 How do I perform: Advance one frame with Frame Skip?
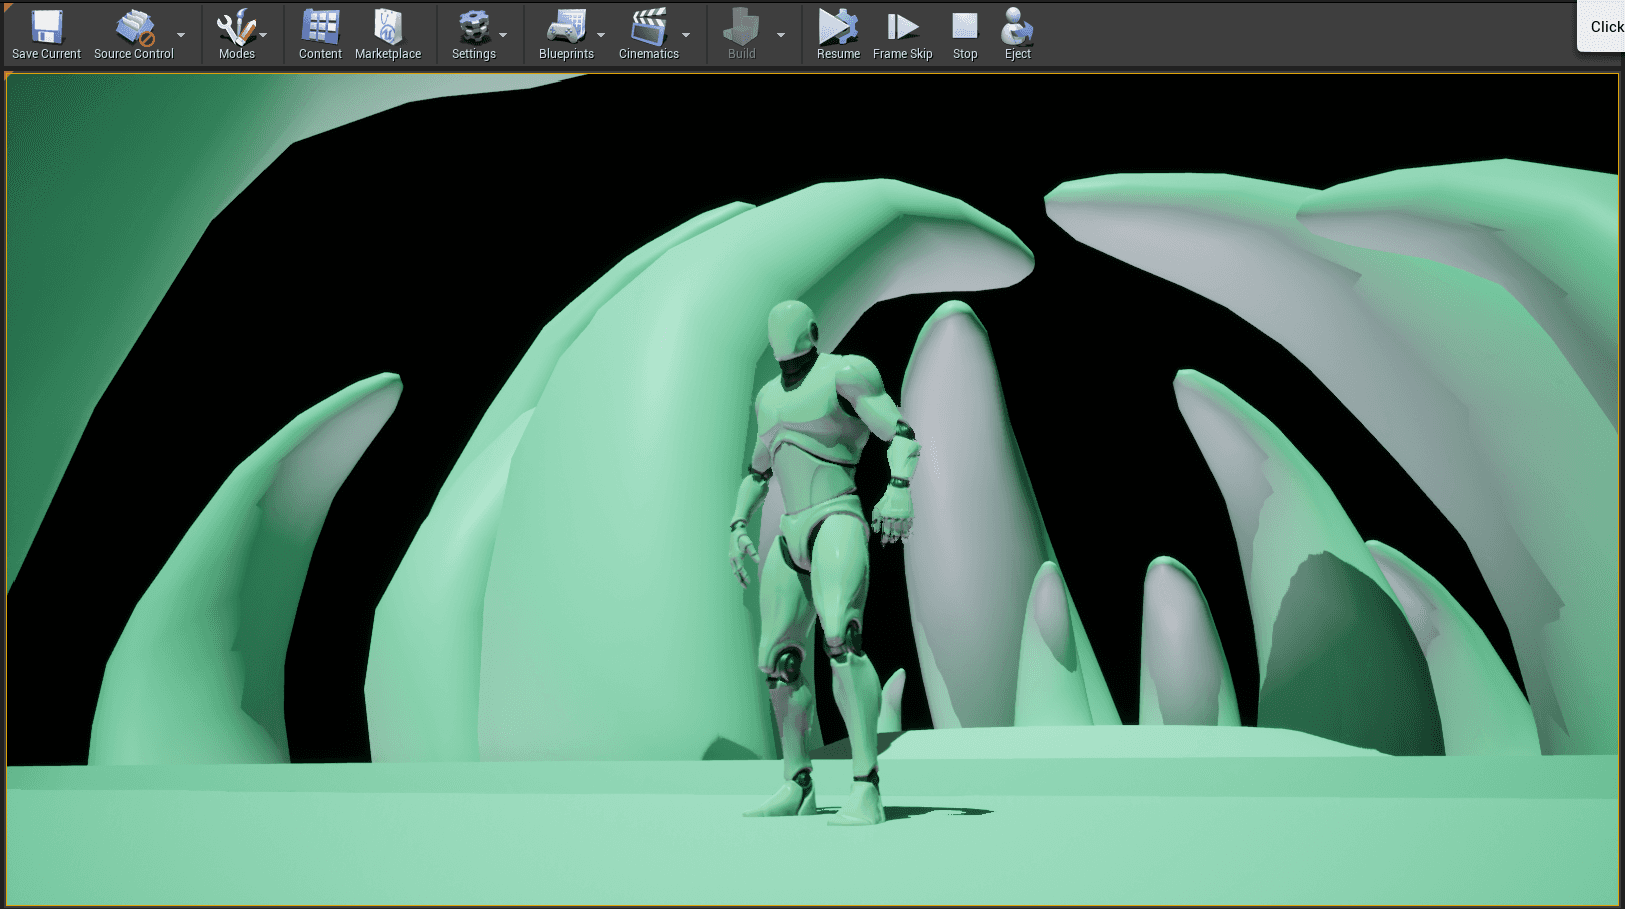click(x=902, y=28)
